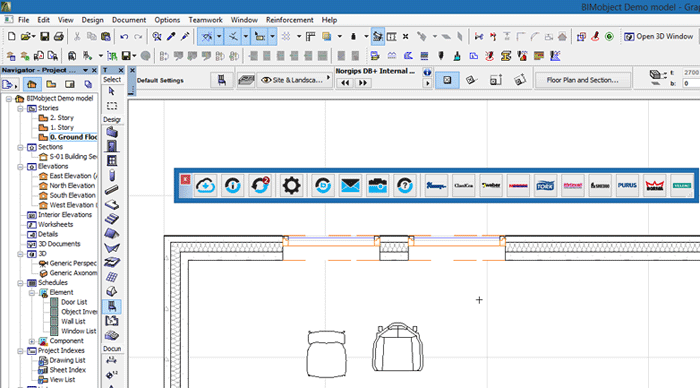This screenshot has width=700, height=388.
Task: Click Floor Plan and Section button
Action: click(583, 80)
